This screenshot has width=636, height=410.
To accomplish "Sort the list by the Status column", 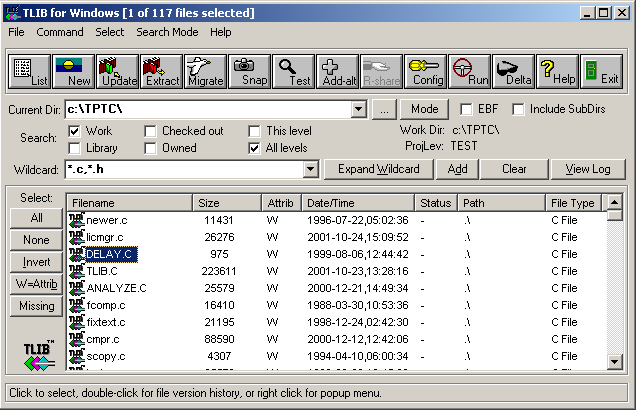I will [436, 203].
